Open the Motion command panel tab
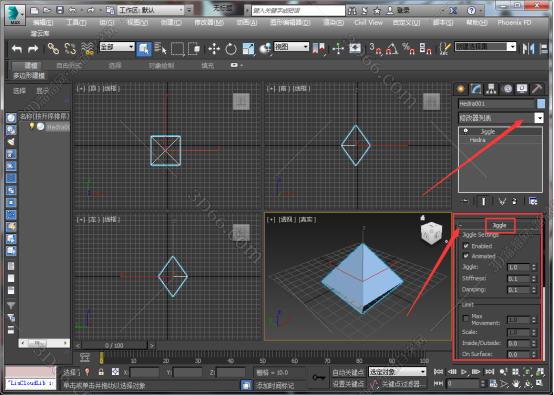Image resolution: width=554 pixels, height=395 pixels. 507,89
